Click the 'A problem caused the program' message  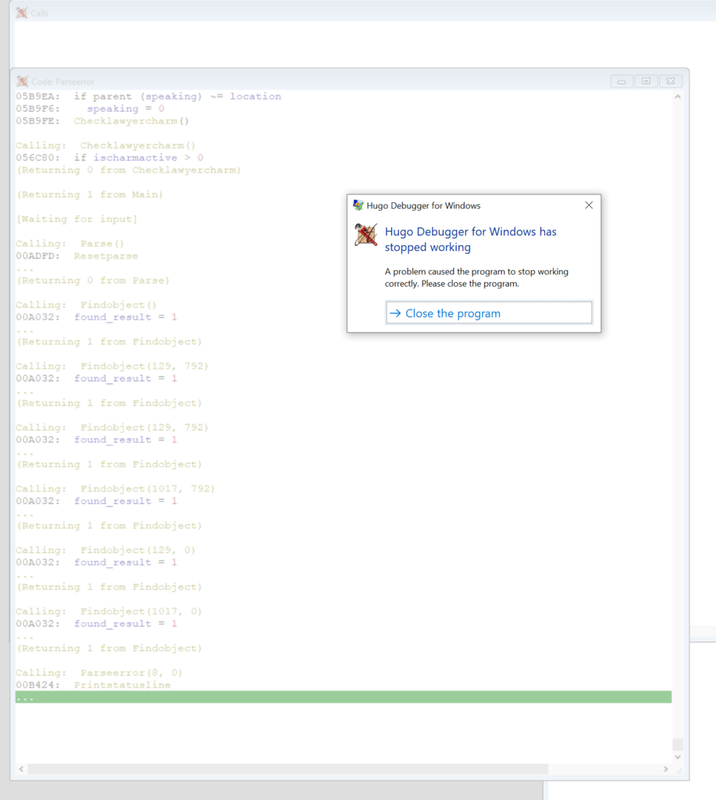click(477, 278)
